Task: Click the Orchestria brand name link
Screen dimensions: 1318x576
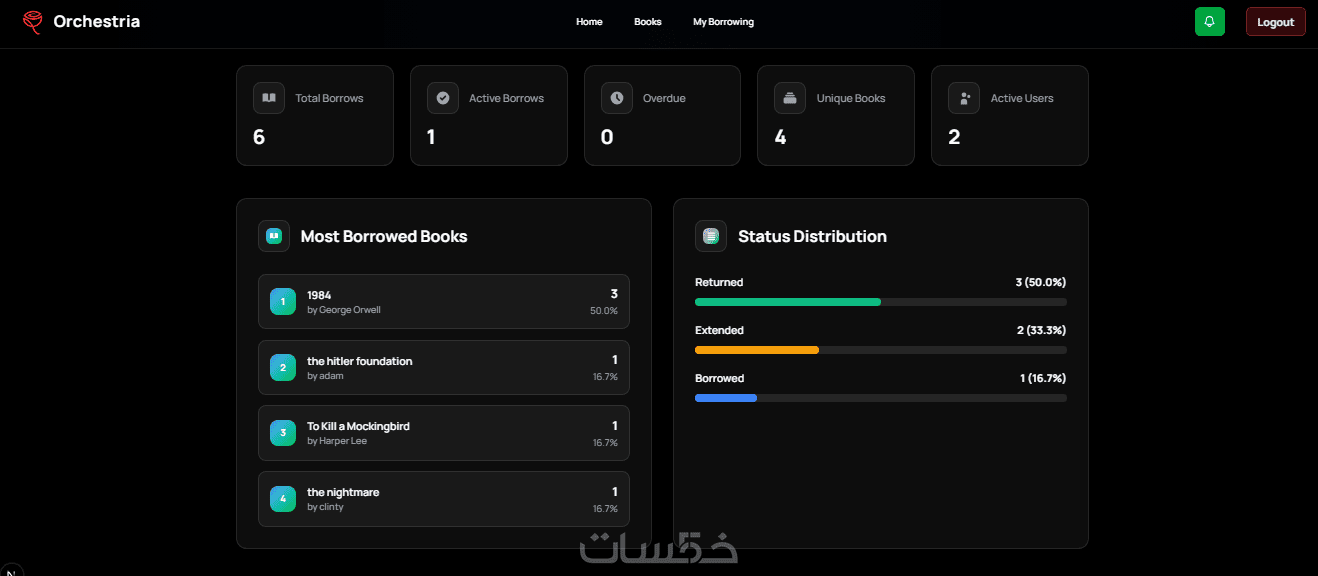Action: click(x=97, y=21)
